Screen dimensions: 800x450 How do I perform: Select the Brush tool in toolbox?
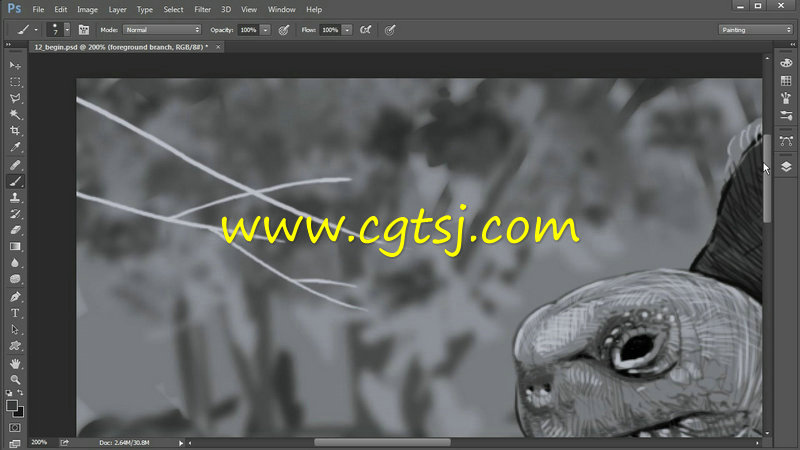click(x=15, y=181)
